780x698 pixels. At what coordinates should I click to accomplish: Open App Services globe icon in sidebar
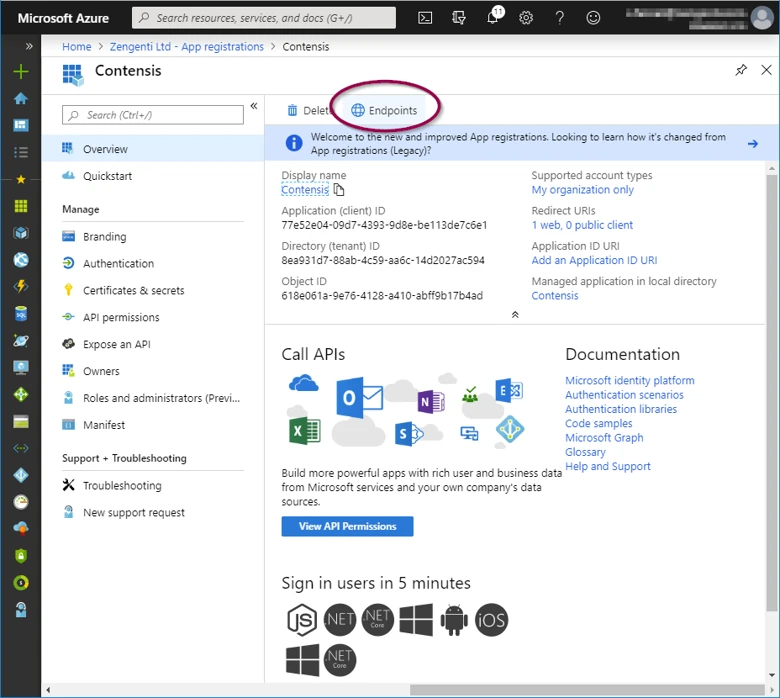click(x=21, y=260)
